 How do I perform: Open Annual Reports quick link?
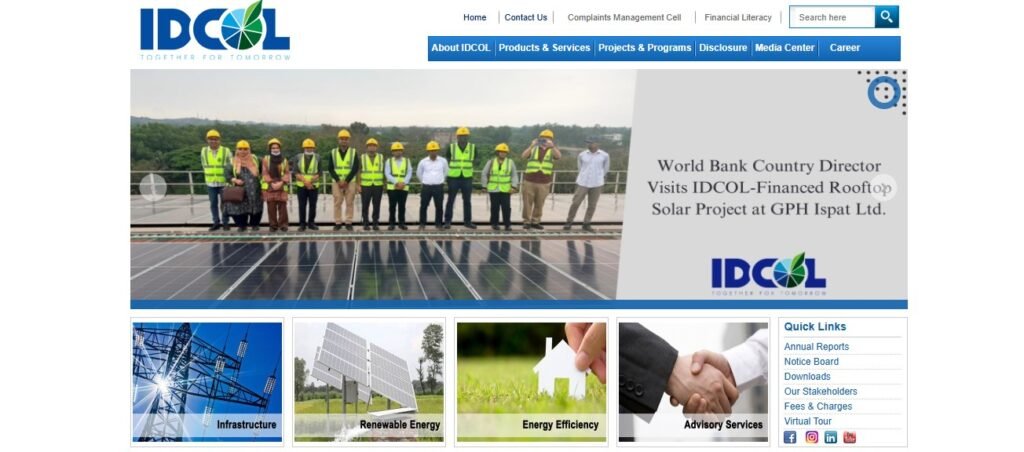pyautogui.click(x=816, y=347)
